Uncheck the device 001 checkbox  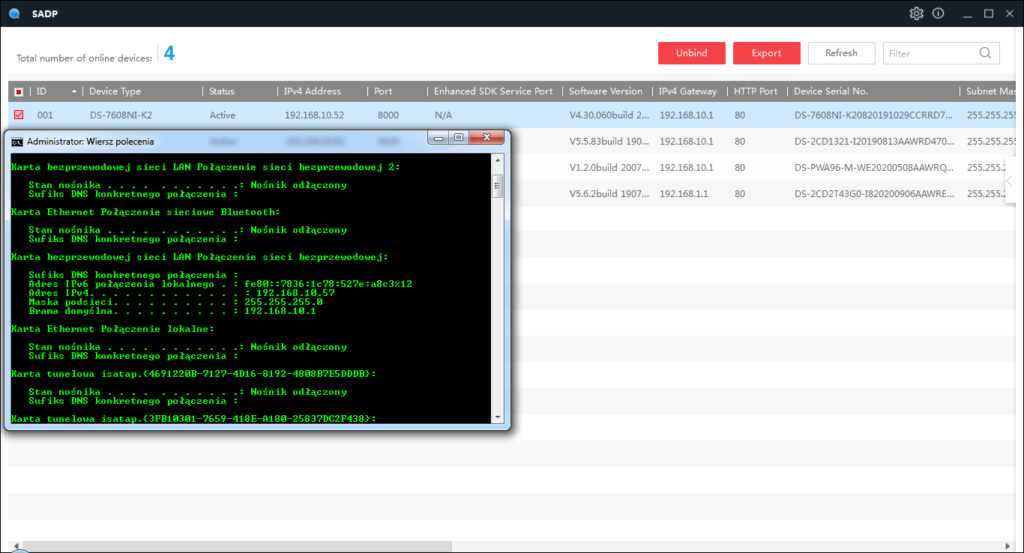coord(19,115)
